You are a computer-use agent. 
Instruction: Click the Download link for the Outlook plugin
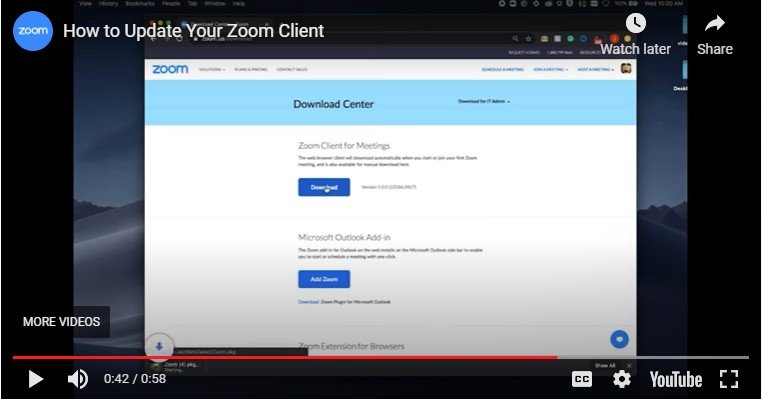[308, 302]
